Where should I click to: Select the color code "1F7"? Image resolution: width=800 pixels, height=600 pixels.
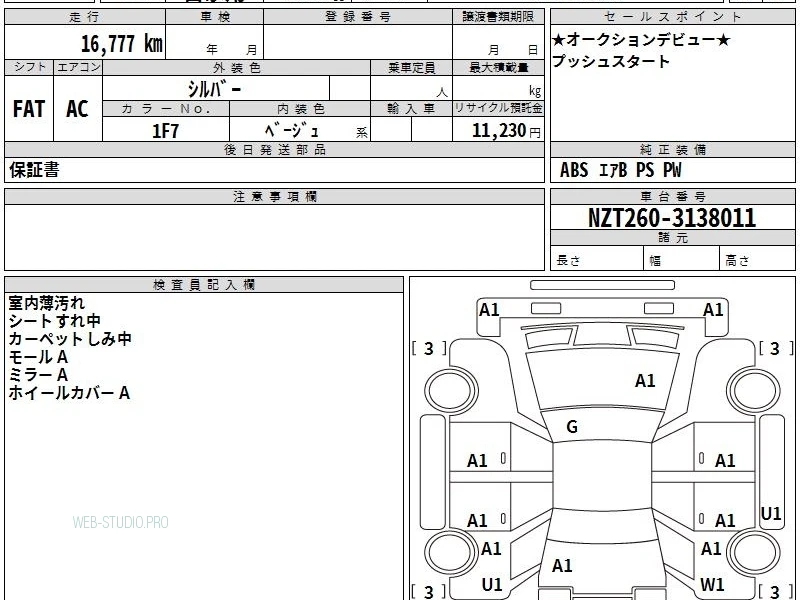point(165,131)
